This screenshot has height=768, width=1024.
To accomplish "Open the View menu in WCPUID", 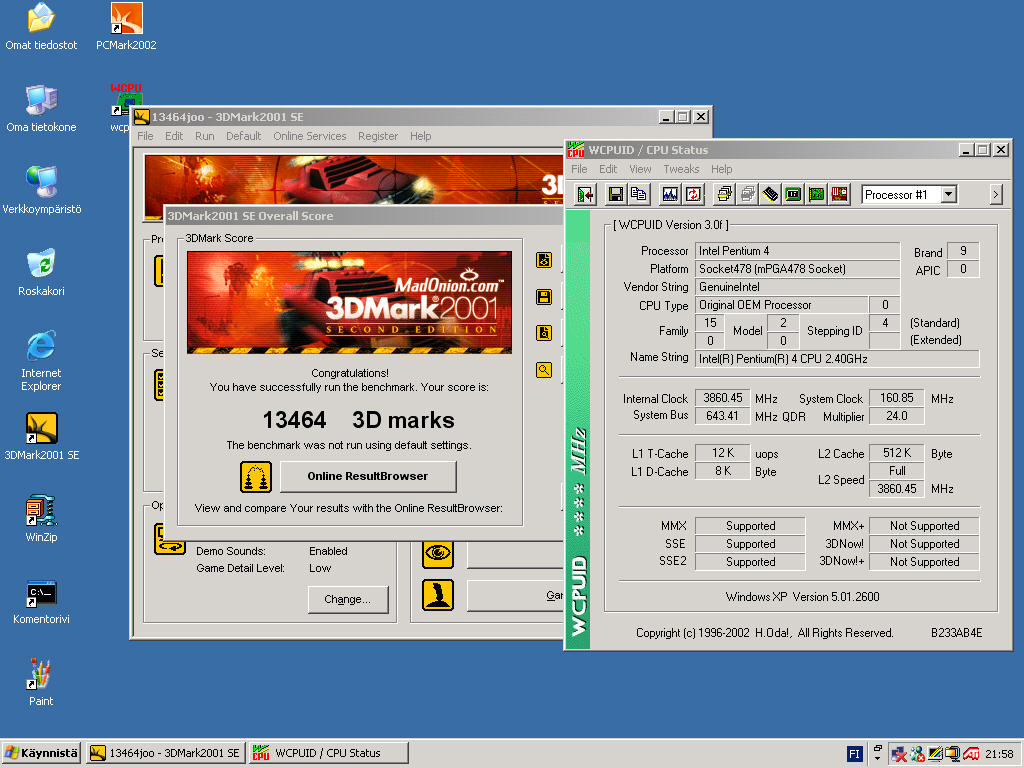I will click(640, 169).
